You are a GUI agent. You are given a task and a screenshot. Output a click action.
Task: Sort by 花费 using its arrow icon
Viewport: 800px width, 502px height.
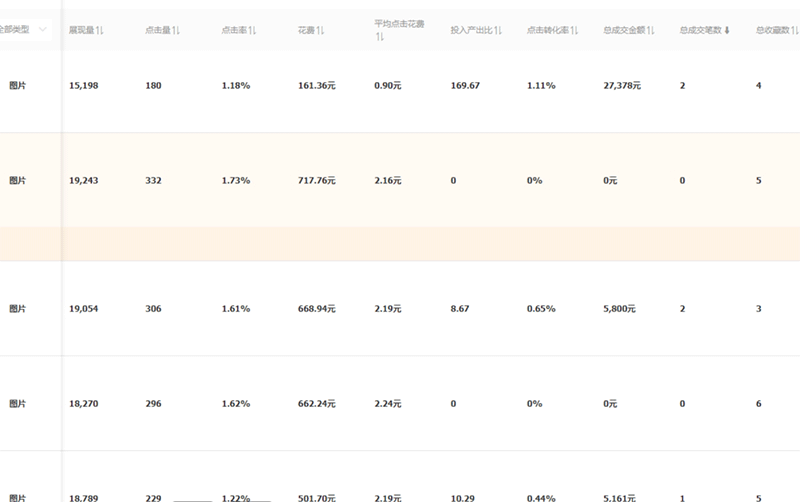coord(320,31)
